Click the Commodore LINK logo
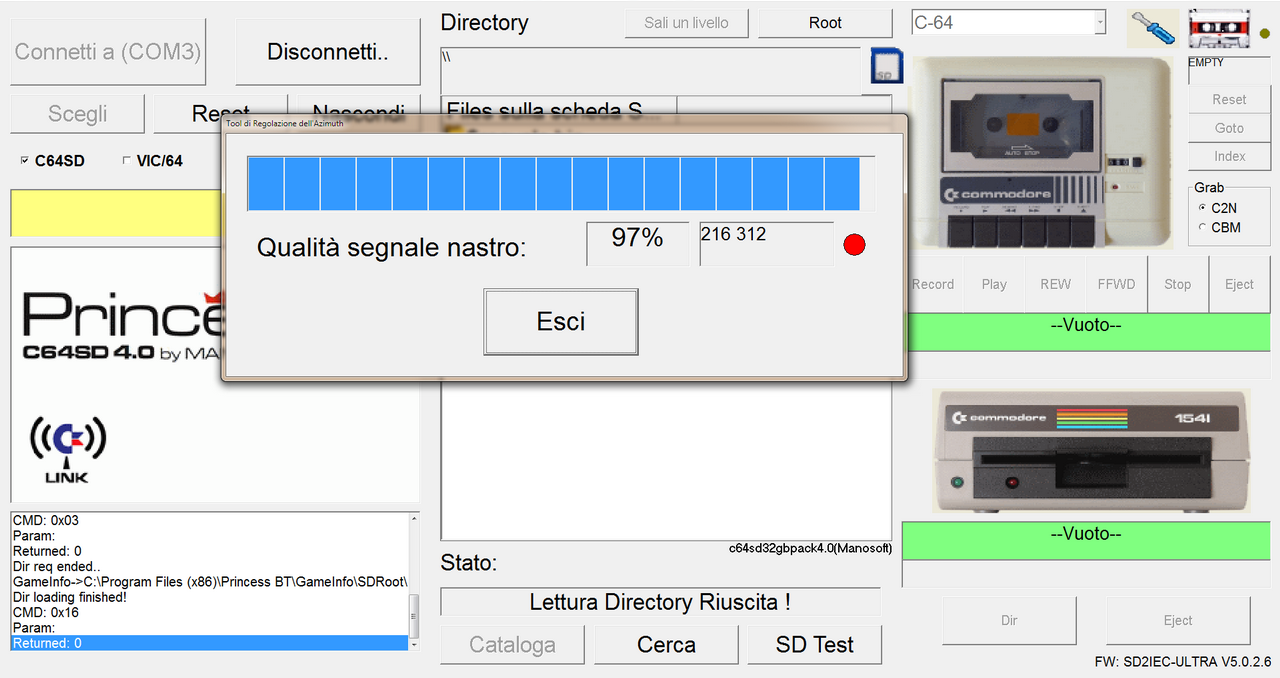 pyautogui.click(x=66, y=449)
